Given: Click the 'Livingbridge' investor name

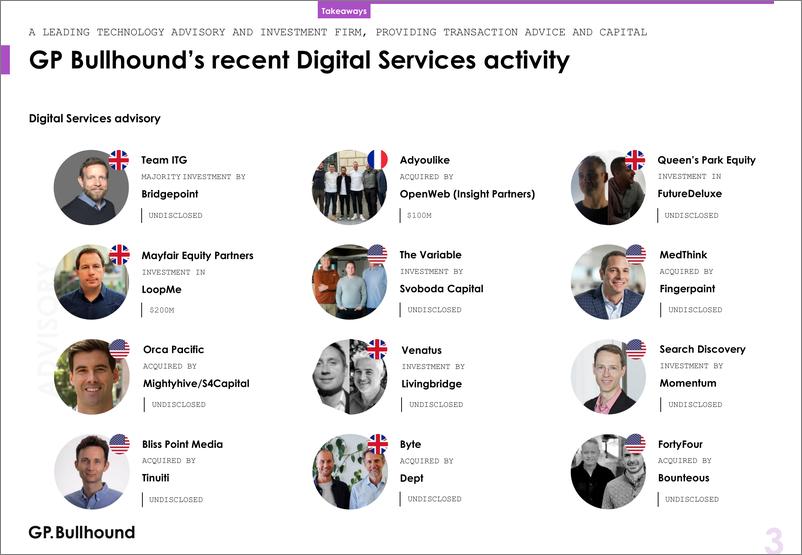Looking at the screenshot, I should 431,384.
